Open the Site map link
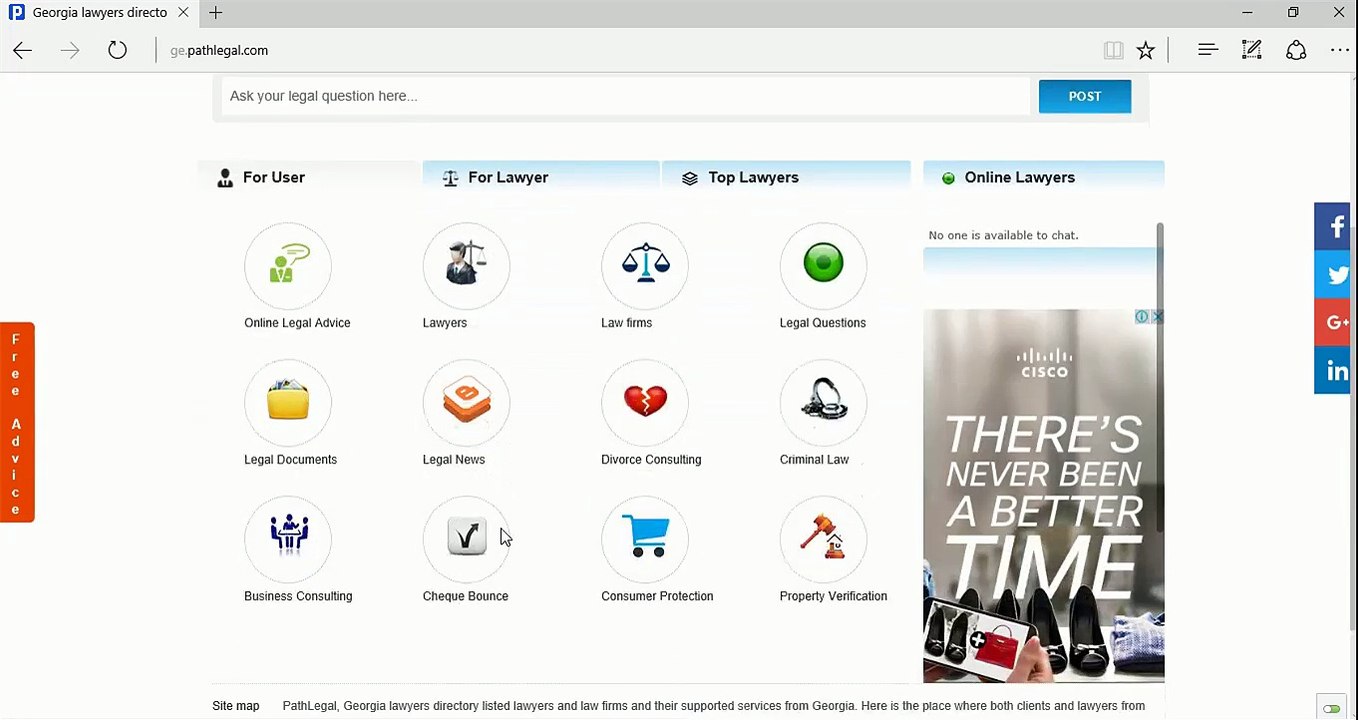The height and width of the screenshot is (720, 1358). click(x=236, y=706)
